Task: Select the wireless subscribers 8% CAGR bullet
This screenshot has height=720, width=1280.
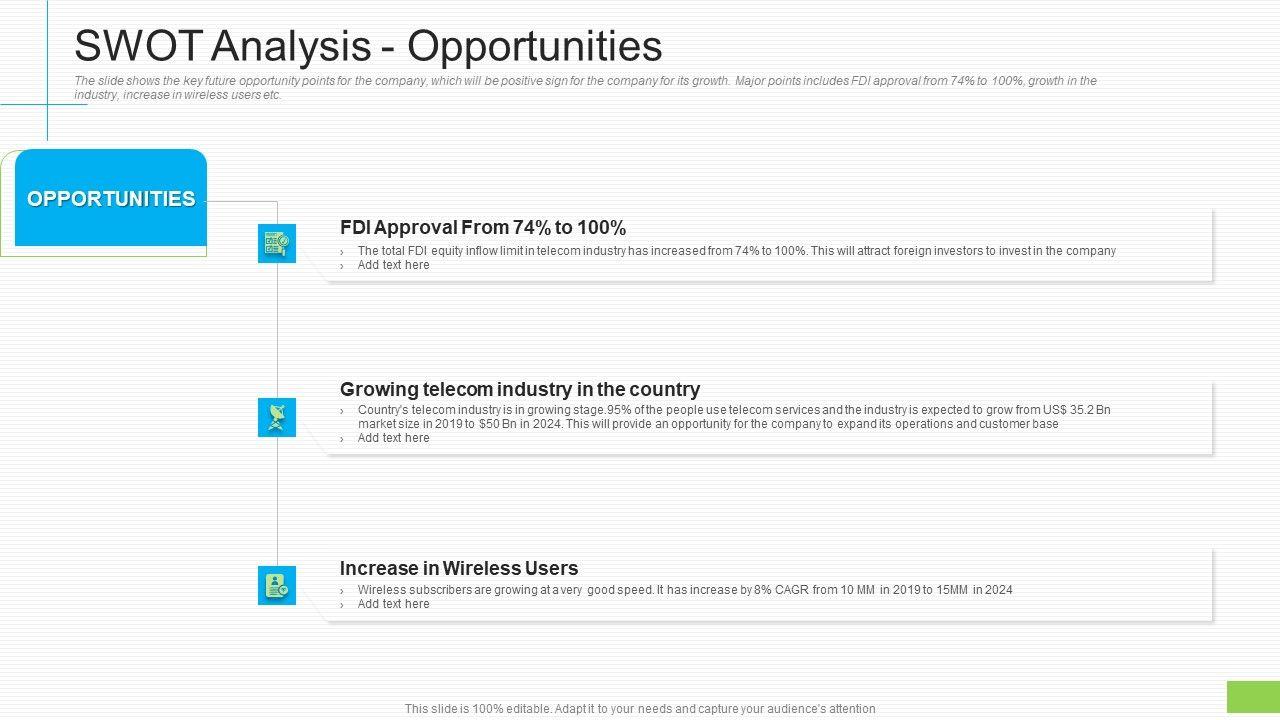Action: click(x=685, y=590)
